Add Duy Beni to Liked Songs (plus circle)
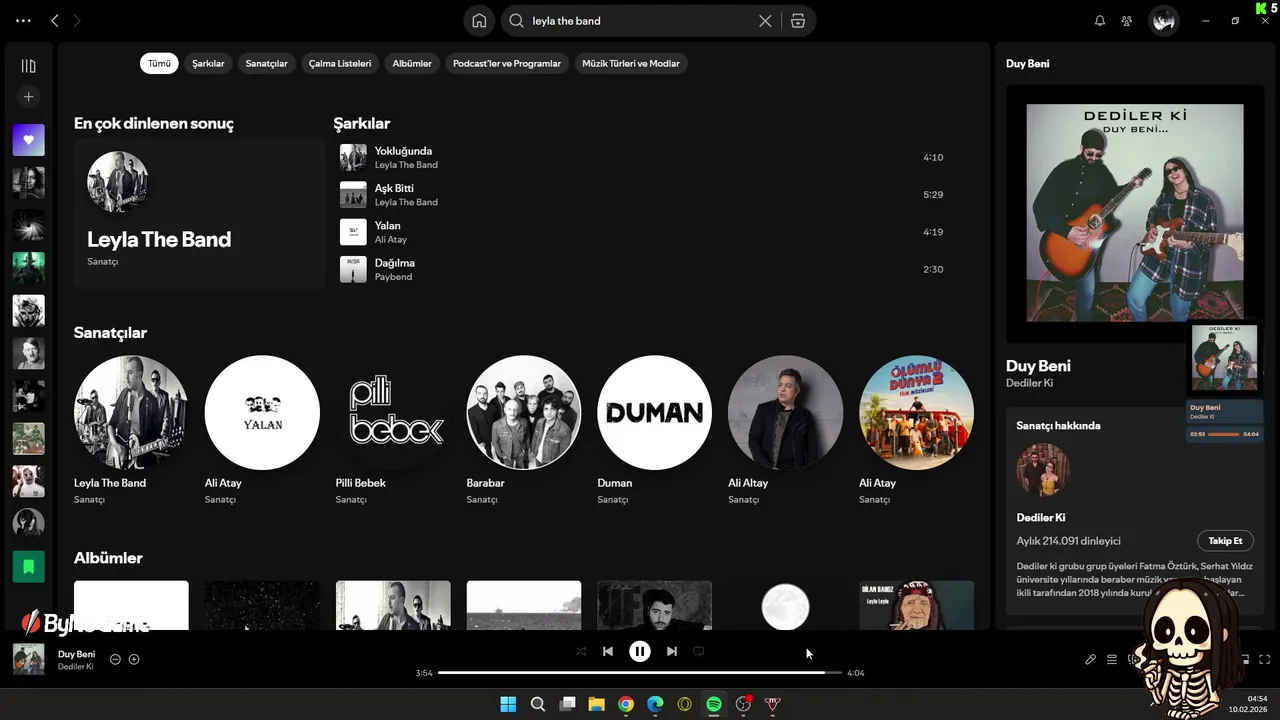Image resolution: width=1280 pixels, height=720 pixels. (x=134, y=659)
